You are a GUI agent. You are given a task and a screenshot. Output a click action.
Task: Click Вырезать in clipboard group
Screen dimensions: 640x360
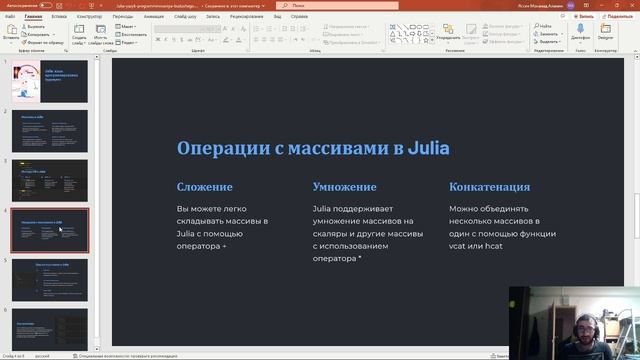tap(33, 27)
